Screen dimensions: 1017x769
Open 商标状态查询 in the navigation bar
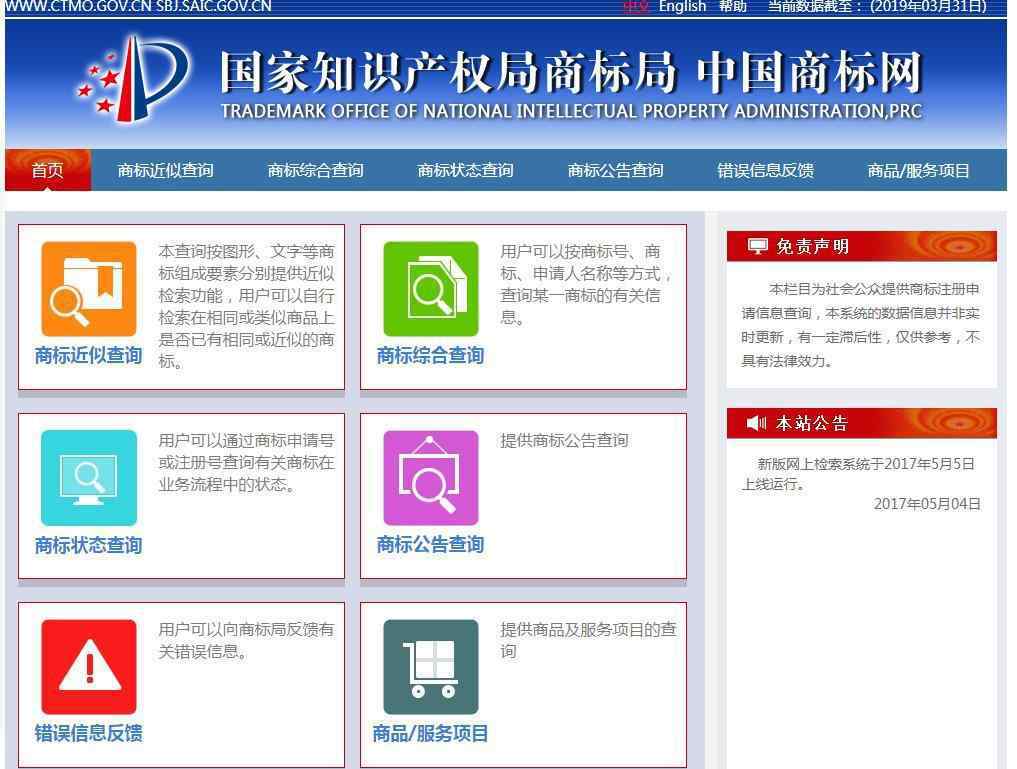[x=466, y=171]
